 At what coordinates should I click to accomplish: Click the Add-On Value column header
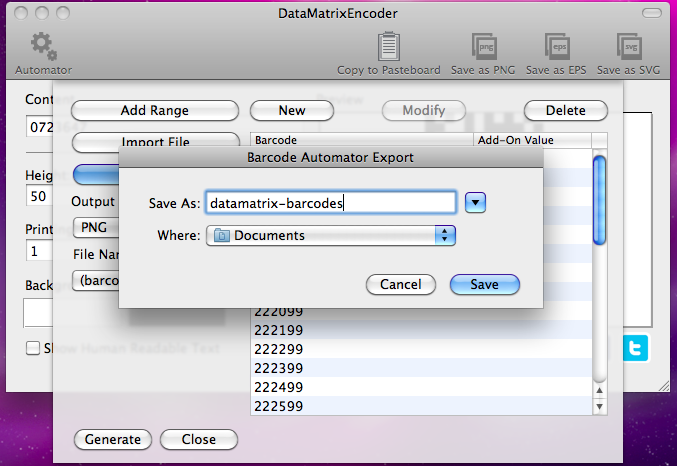click(x=532, y=140)
